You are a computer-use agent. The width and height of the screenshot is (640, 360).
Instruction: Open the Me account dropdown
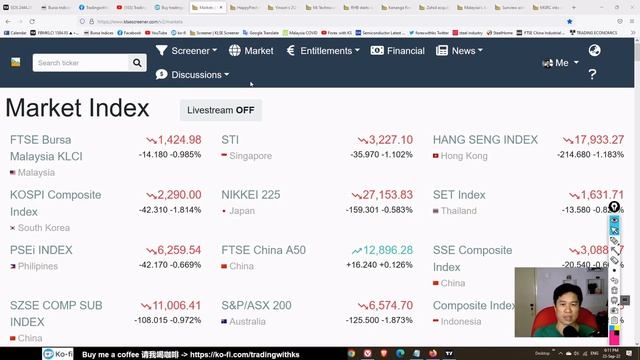pyautogui.click(x=560, y=63)
